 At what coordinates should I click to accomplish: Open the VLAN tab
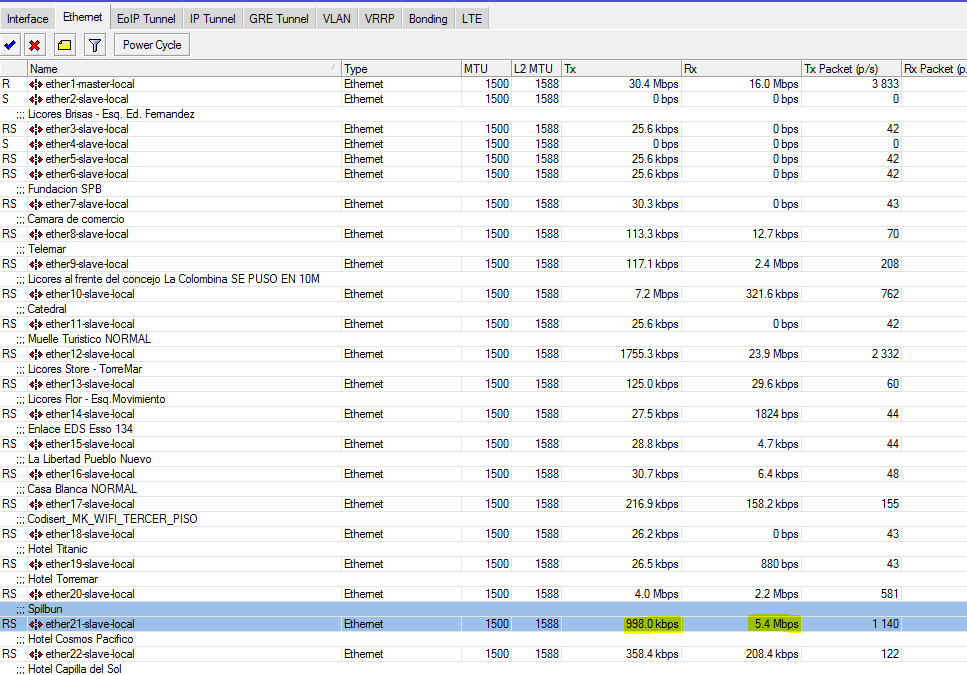337,18
